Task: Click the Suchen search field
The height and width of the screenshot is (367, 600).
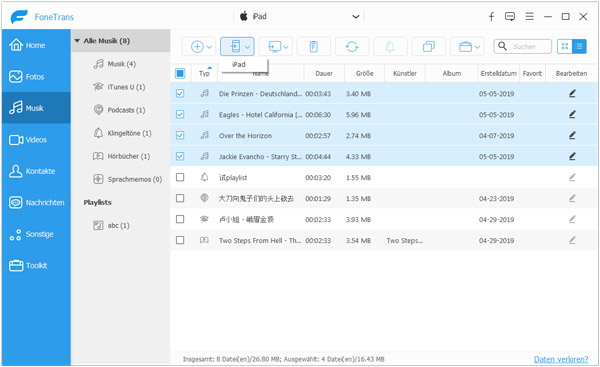Action: [x=523, y=46]
